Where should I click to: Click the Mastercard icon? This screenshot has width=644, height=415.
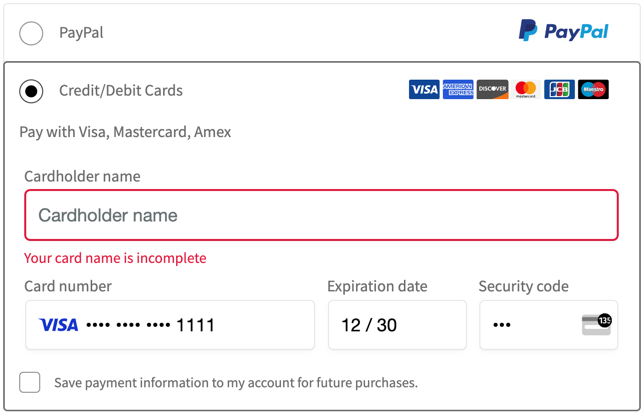[526, 89]
